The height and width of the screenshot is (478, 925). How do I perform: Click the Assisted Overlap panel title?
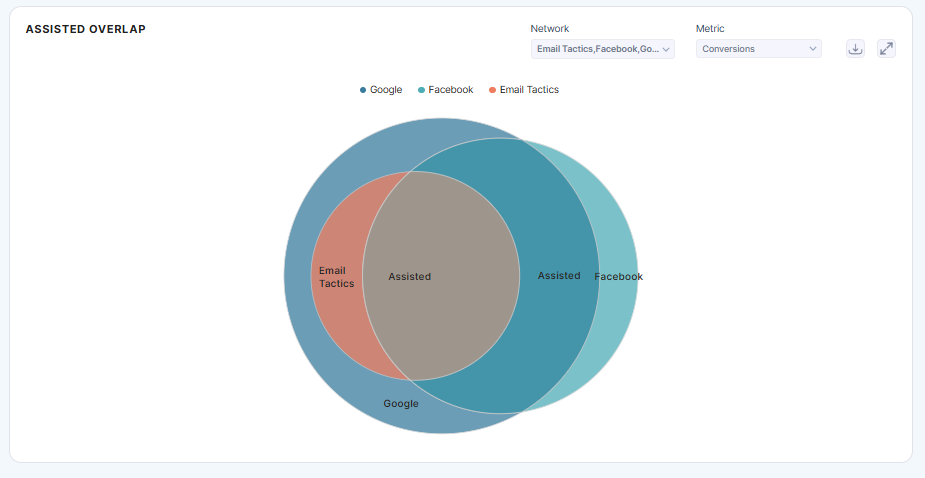coord(86,29)
